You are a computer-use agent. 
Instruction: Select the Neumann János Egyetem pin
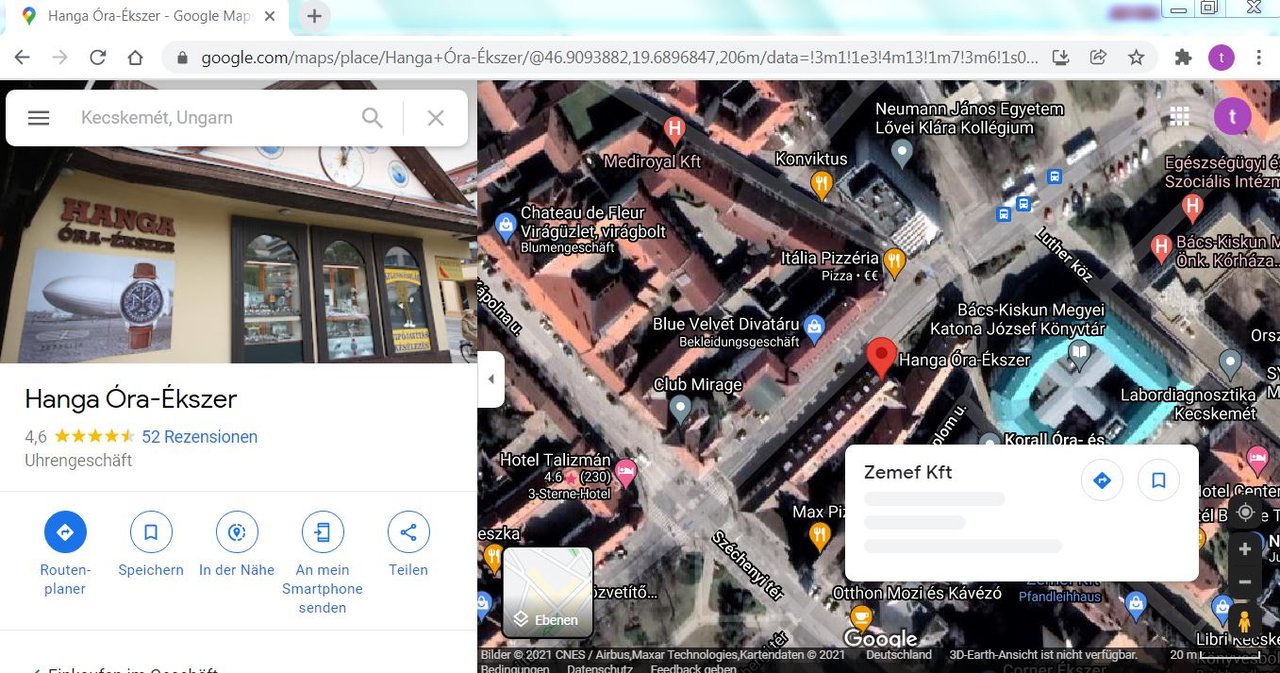902,153
